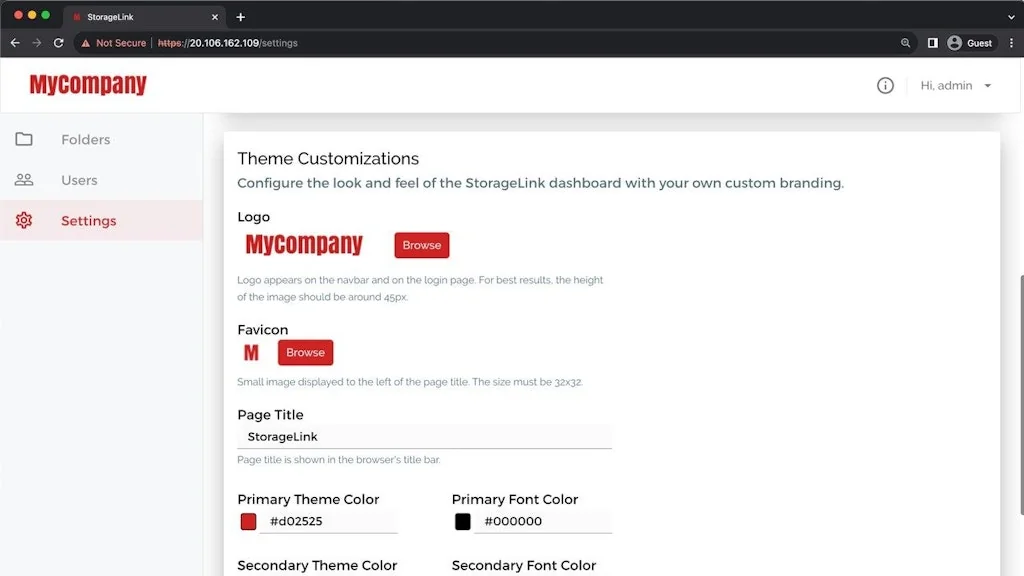The image size is (1024, 576).
Task: Click the Not Secure warning label
Action: click(x=111, y=43)
